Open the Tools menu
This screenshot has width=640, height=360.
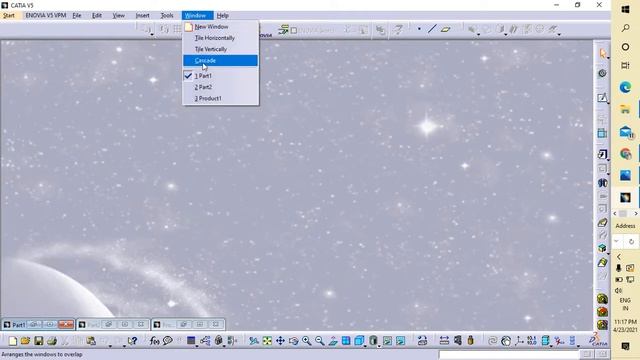tap(167, 16)
